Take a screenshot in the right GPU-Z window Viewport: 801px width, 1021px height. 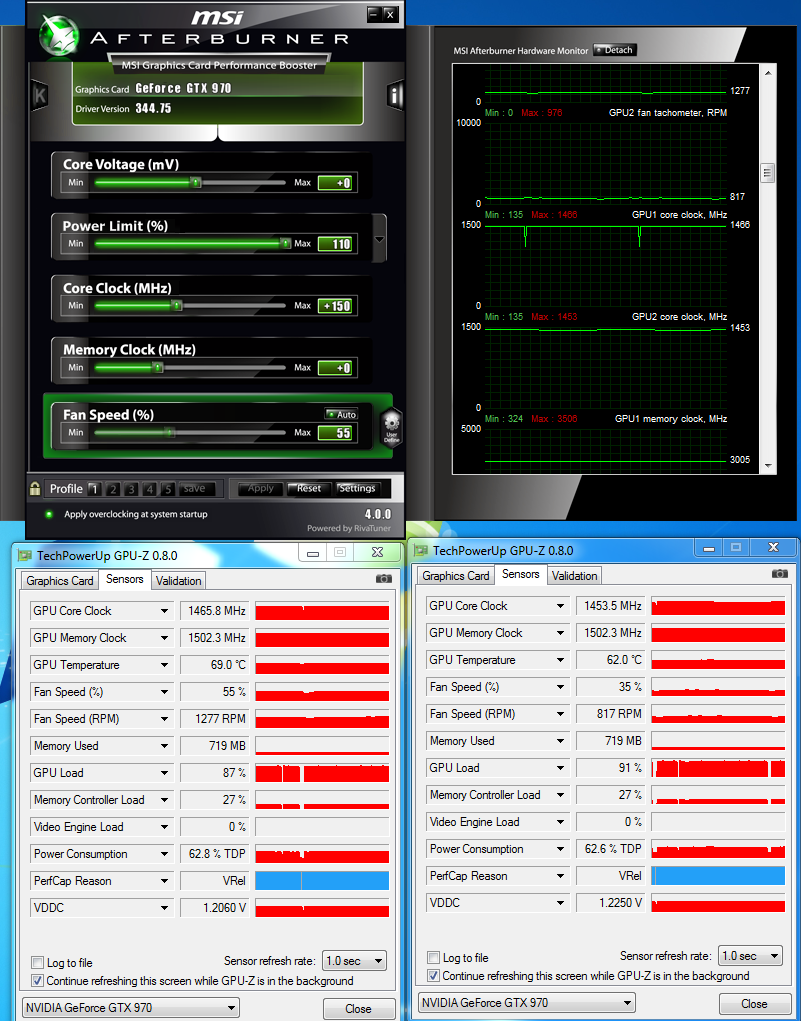(779, 574)
